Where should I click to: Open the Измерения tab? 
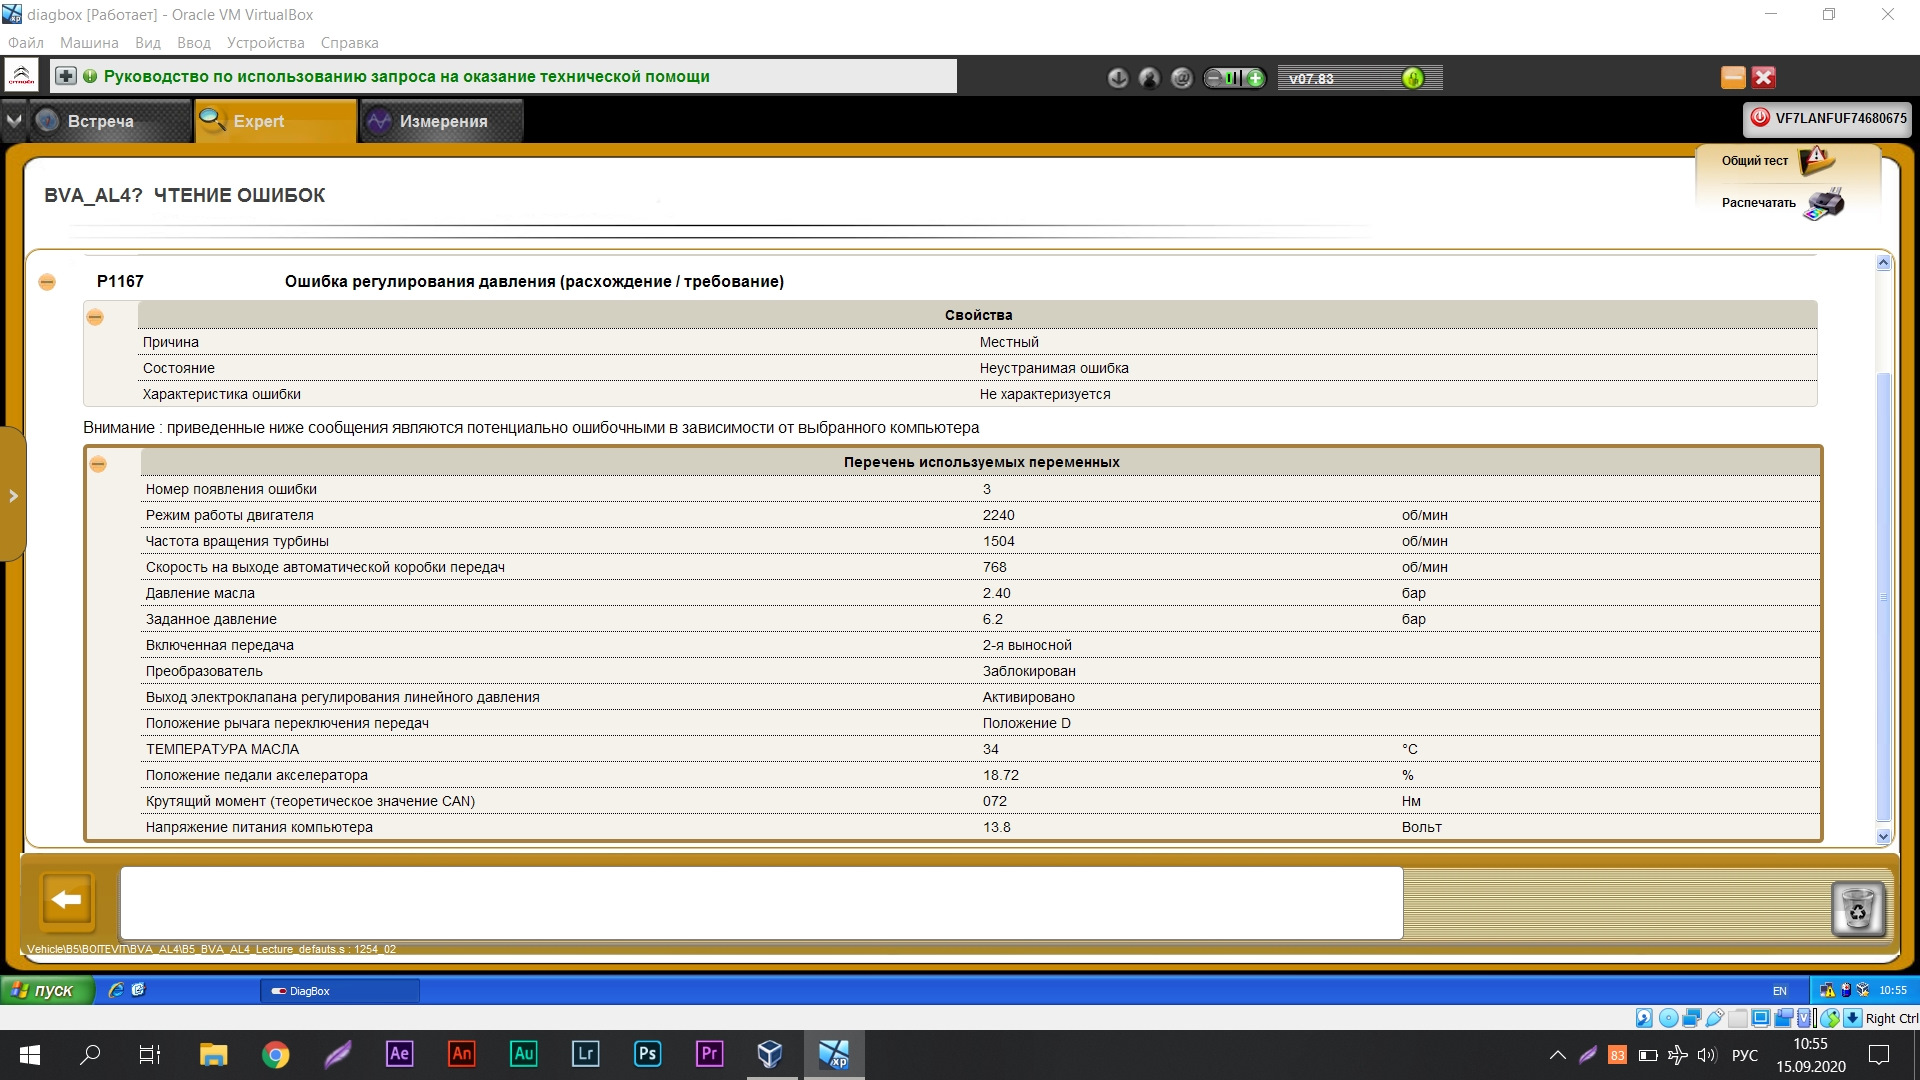pos(441,121)
